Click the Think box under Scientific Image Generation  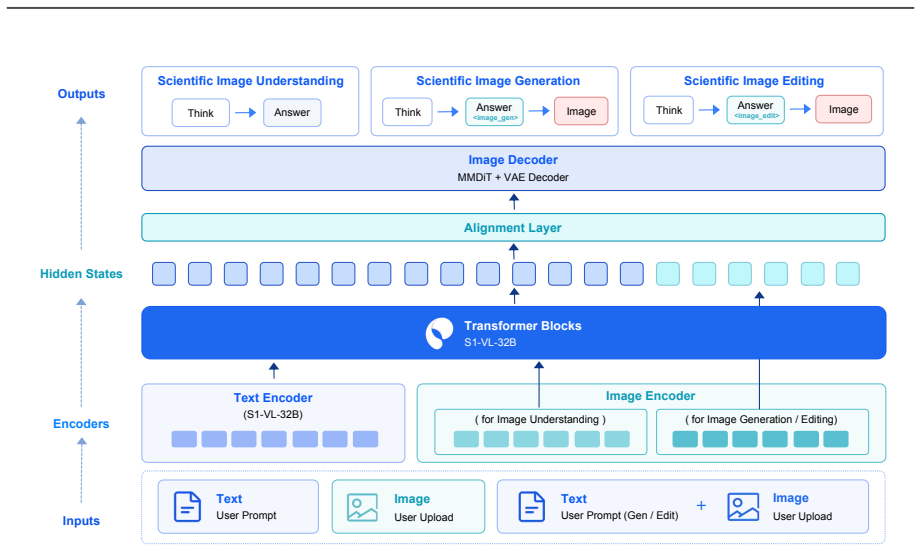coord(407,112)
